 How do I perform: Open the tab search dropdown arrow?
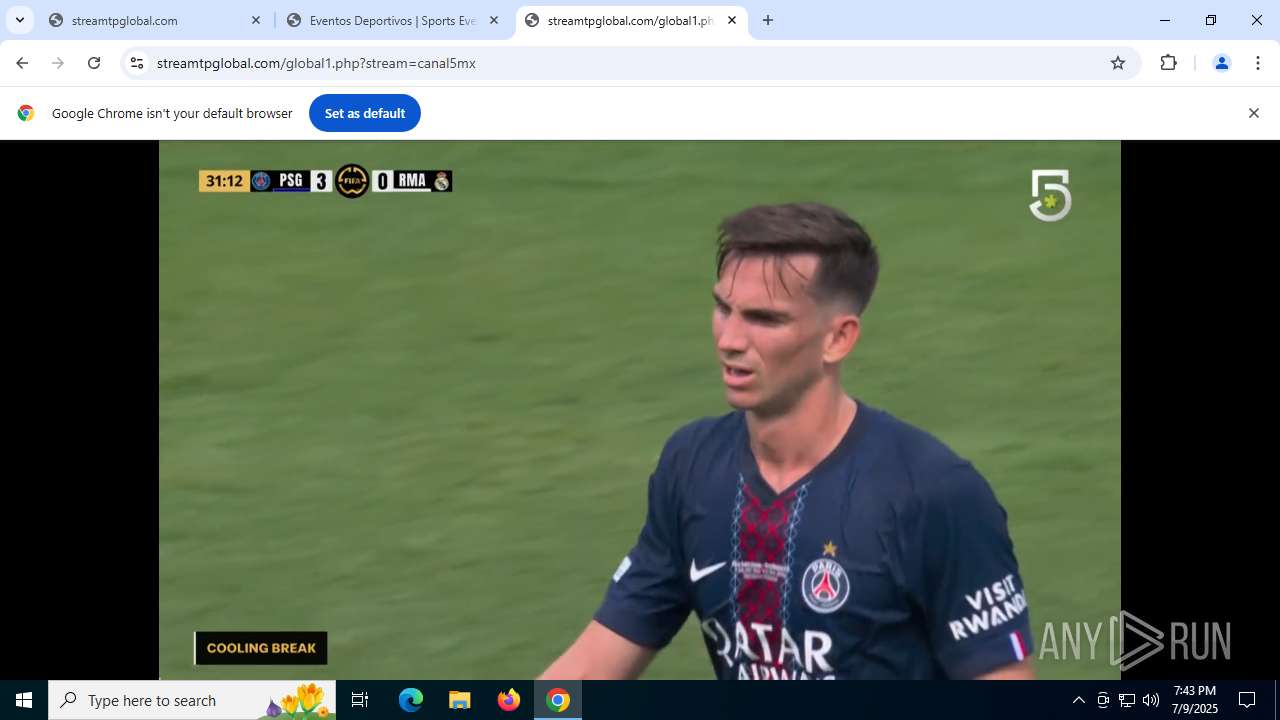click(x=20, y=20)
